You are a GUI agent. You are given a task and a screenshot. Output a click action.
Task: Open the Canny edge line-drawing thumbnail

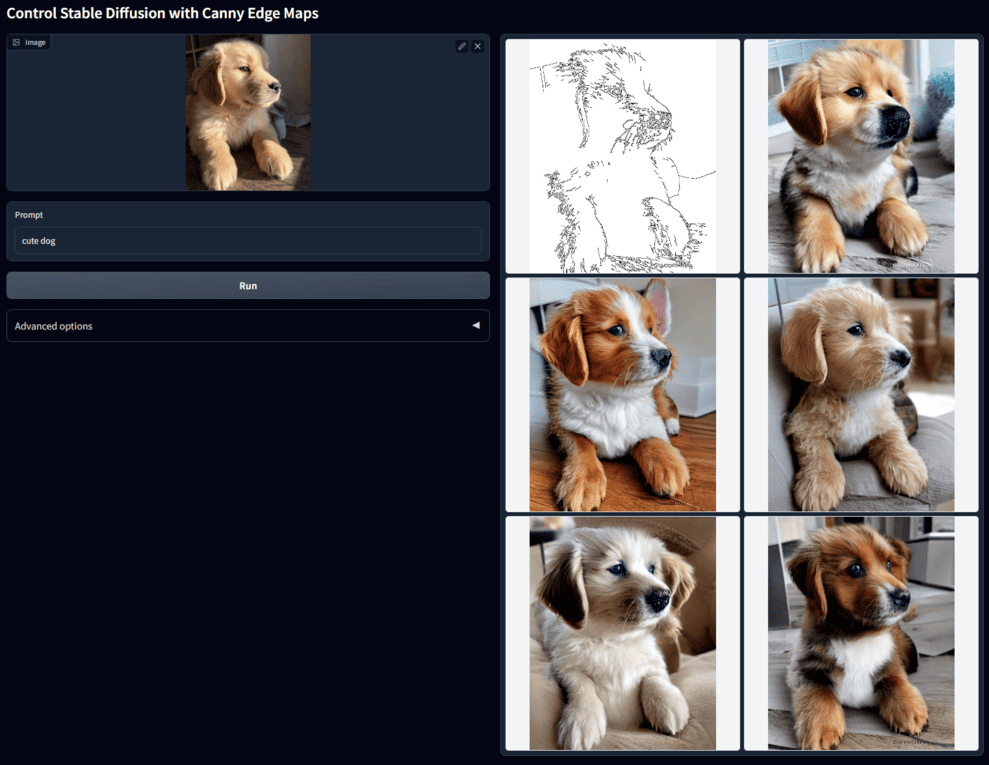pos(622,156)
